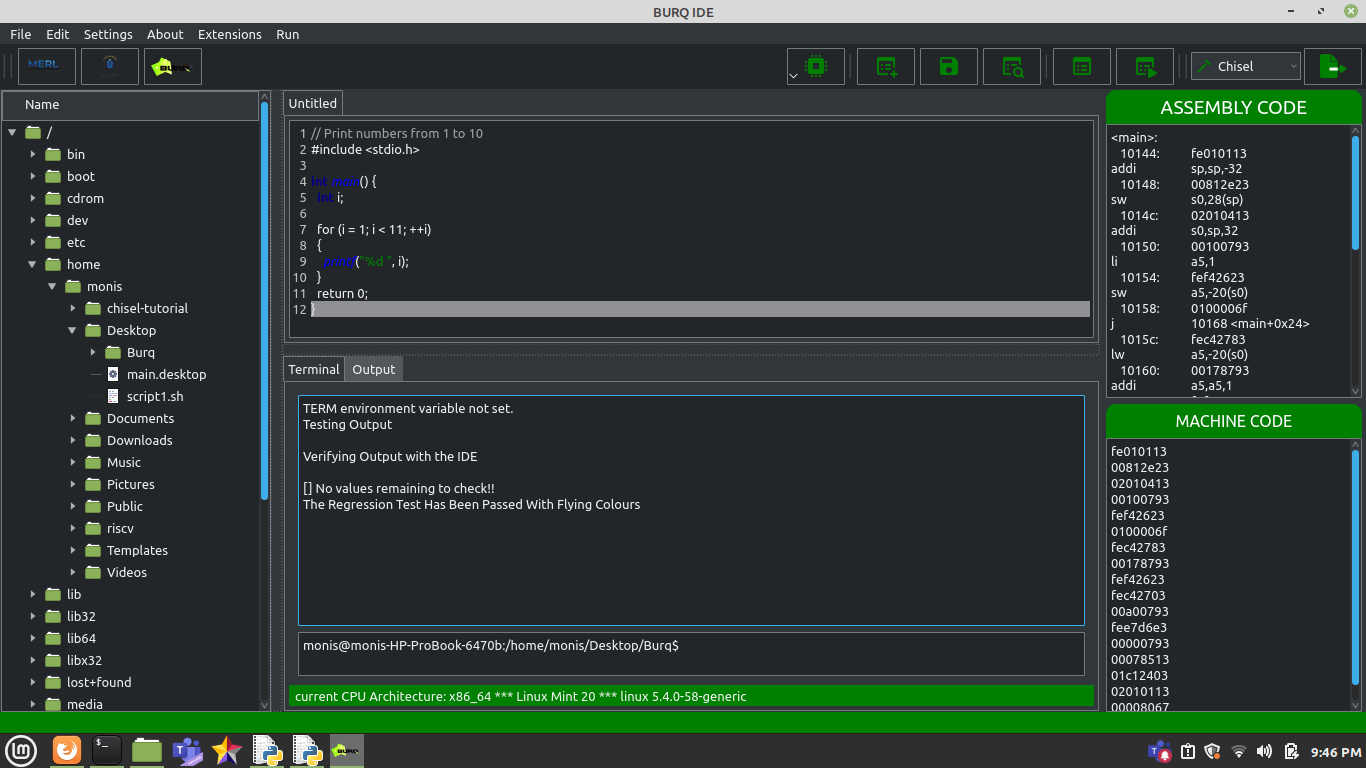Image resolution: width=1366 pixels, height=768 pixels.
Task: Switch to the Output tab
Action: point(374,369)
